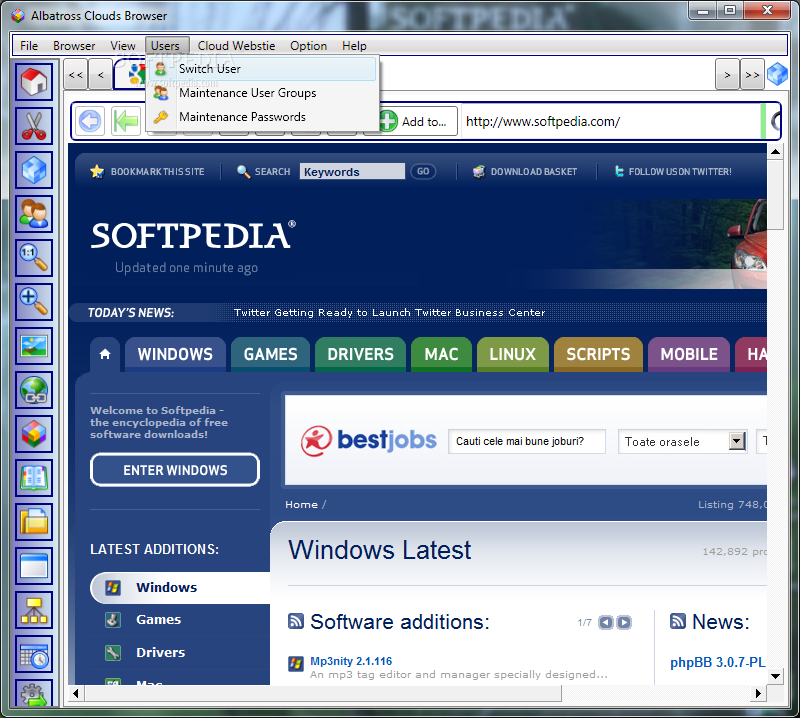Select the scissors cut tool in sidebar
The height and width of the screenshot is (718, 800).
point(34,126)
